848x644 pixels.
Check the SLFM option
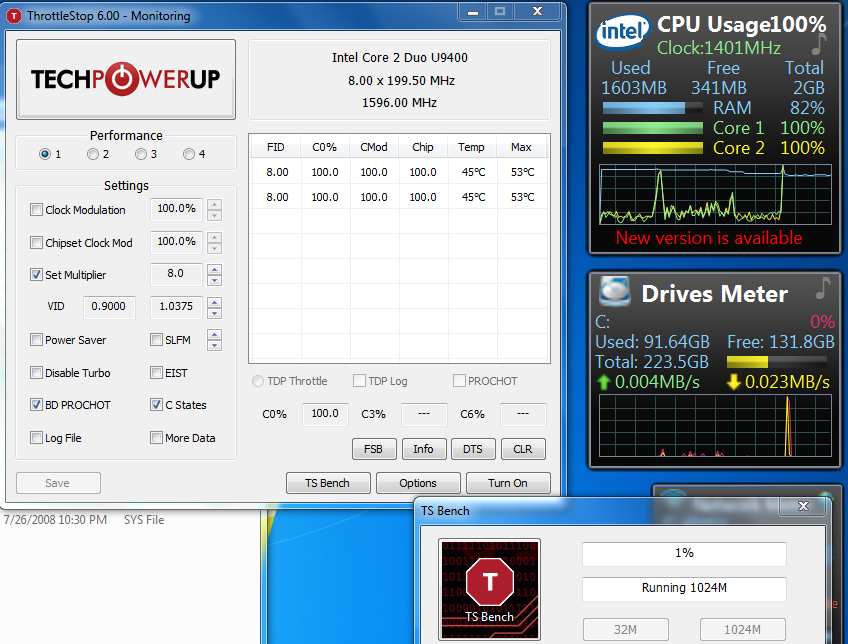point(156,340)
